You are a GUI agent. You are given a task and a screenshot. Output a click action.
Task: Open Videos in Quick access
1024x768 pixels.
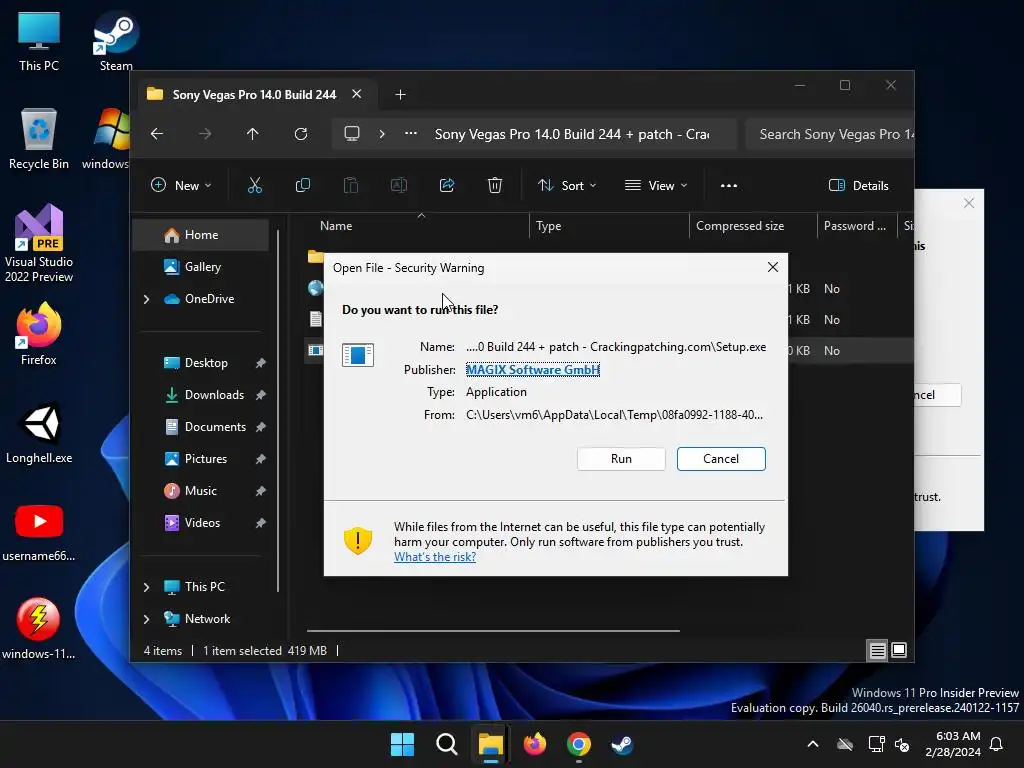202,522
